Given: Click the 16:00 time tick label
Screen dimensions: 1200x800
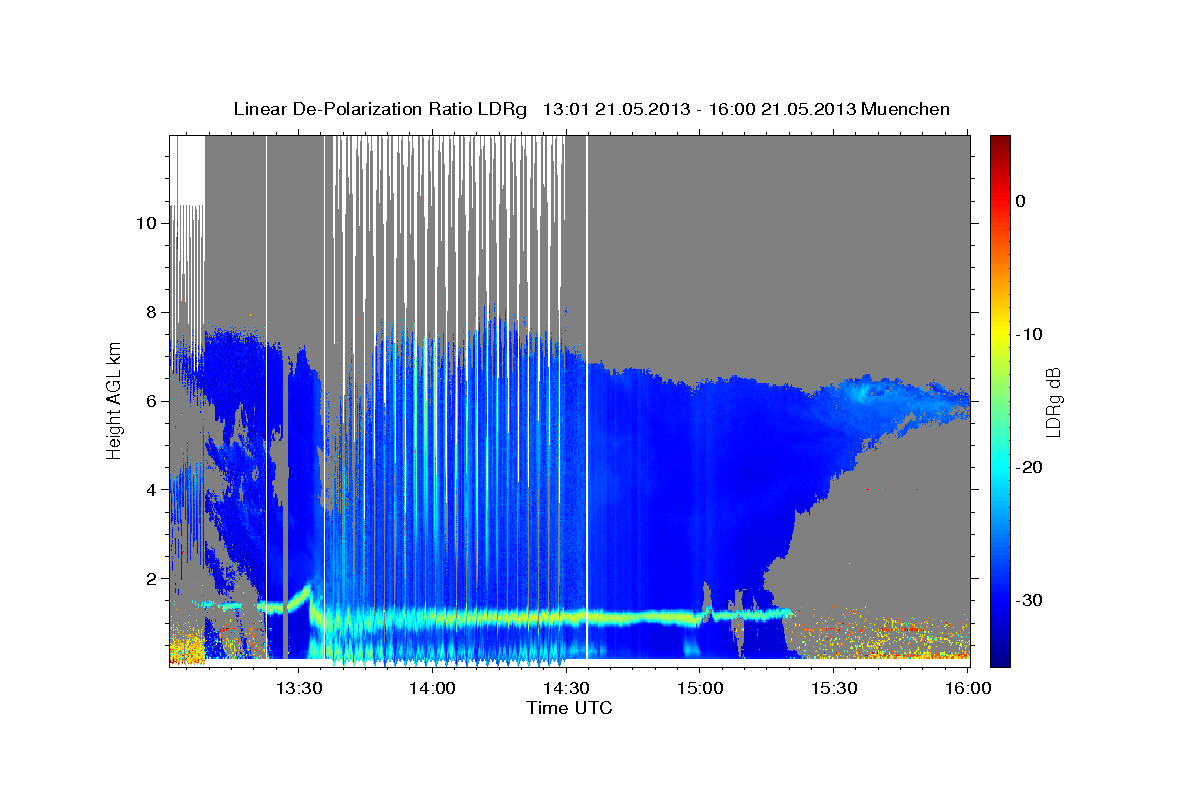Looking at the screenshot, I should click(x=967, y=688).
